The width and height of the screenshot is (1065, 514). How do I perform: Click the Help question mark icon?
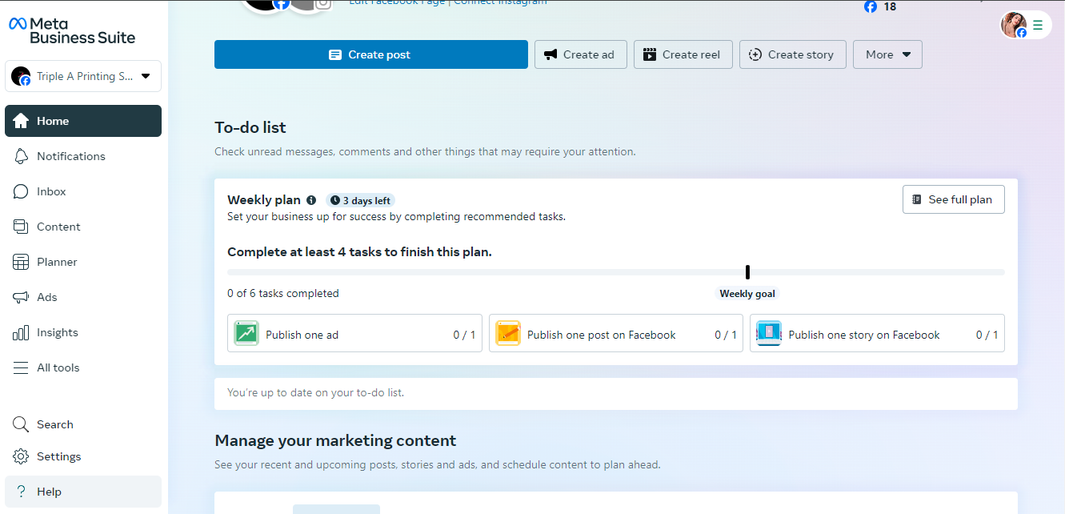[21, 492]
